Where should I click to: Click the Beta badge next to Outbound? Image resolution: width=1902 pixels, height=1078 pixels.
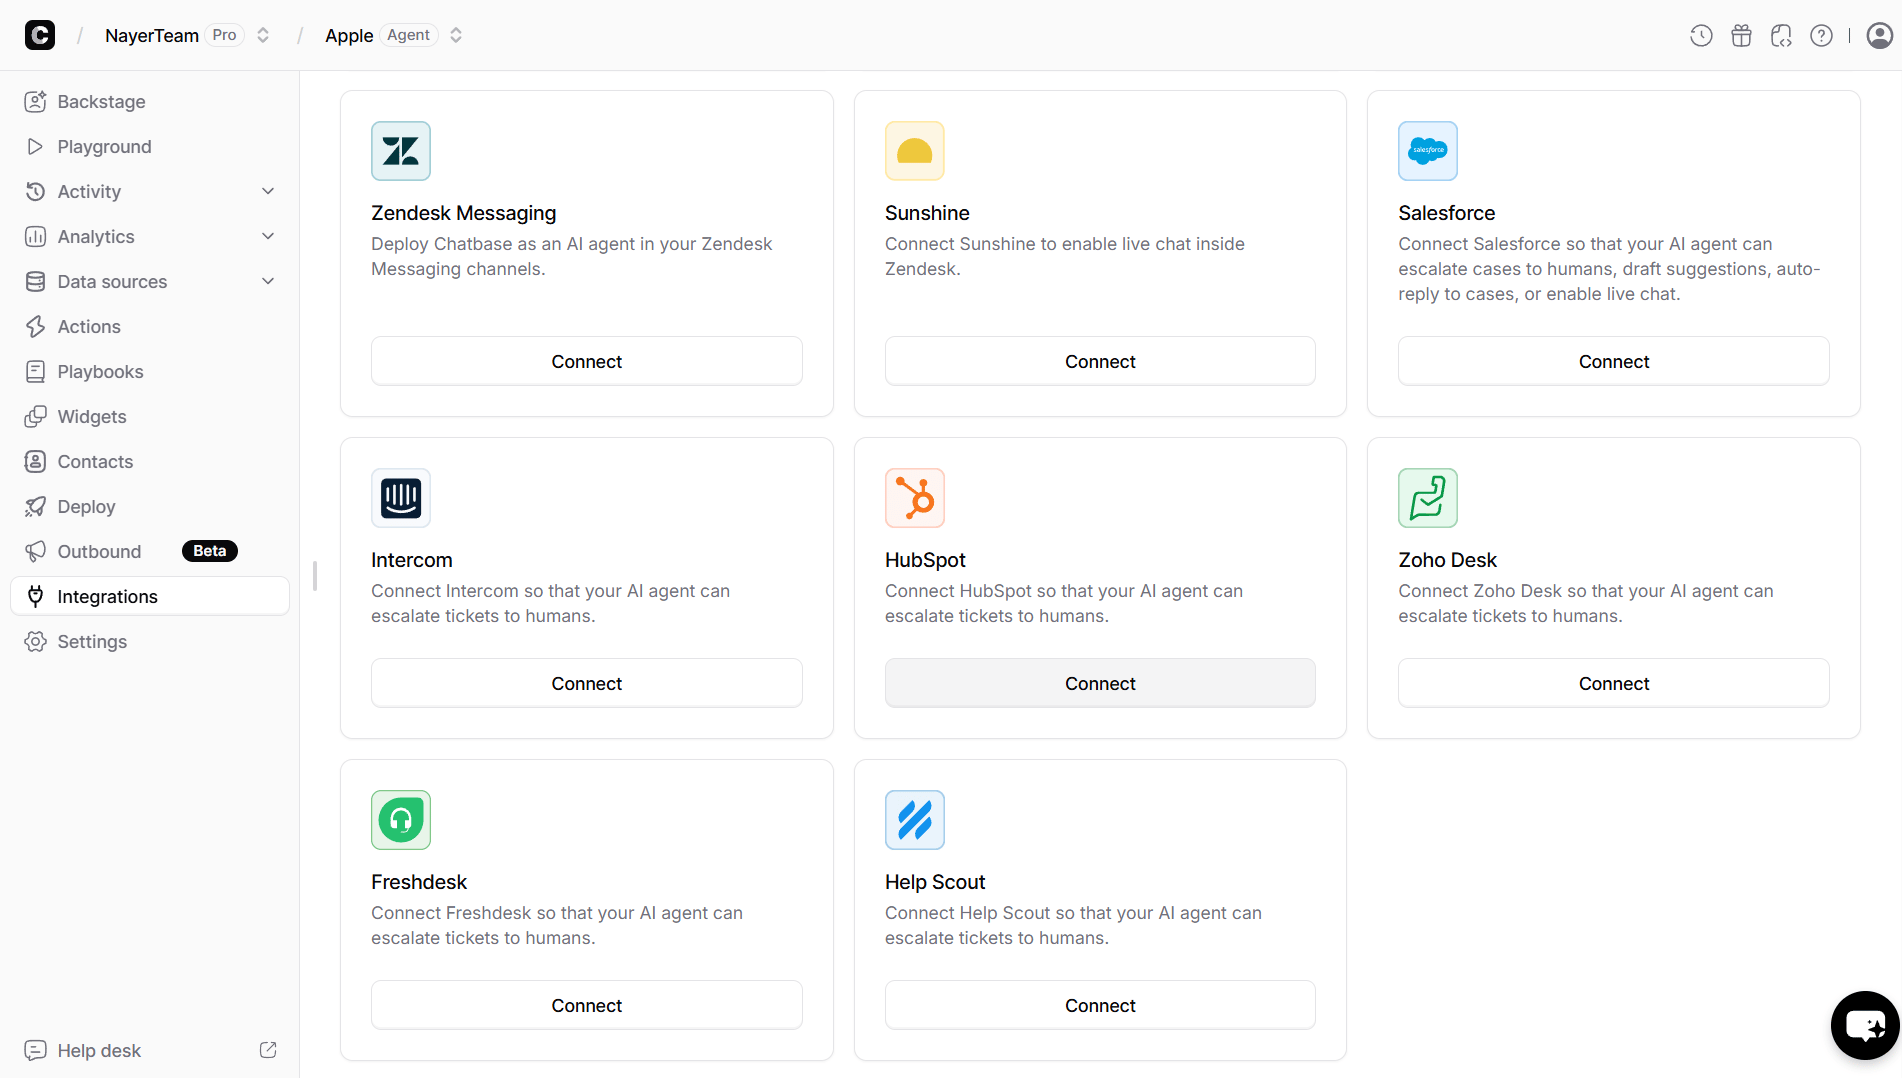pyautogui.click(x=209, y=551)
